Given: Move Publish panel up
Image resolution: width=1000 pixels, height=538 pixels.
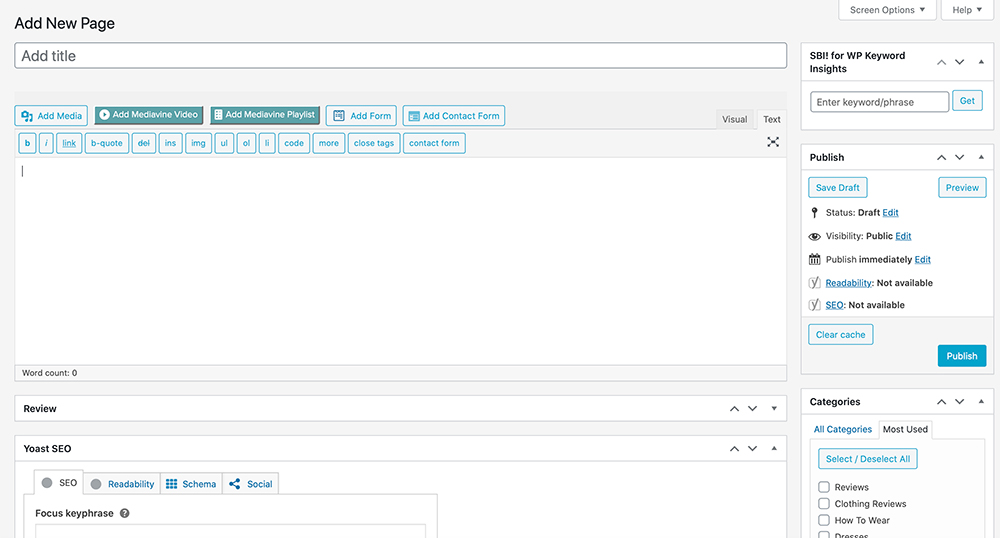Looking at the screenshot, I should click(941, 157).
